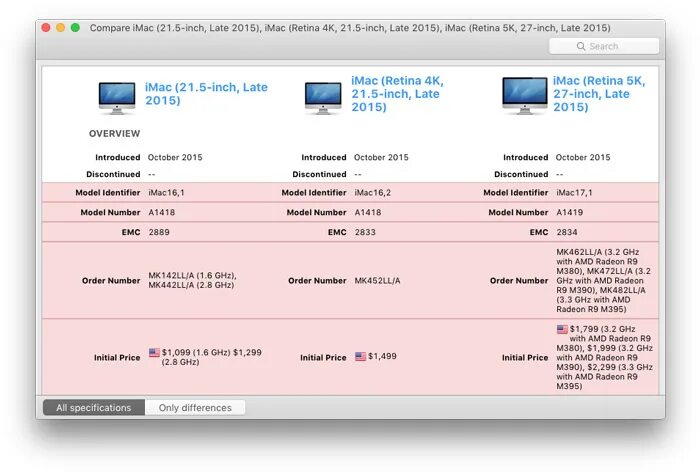Click the Order Number label for the 21.5-inch non-Retina iMac
Viewport: 700px width, 473px height.
[111, 281]
